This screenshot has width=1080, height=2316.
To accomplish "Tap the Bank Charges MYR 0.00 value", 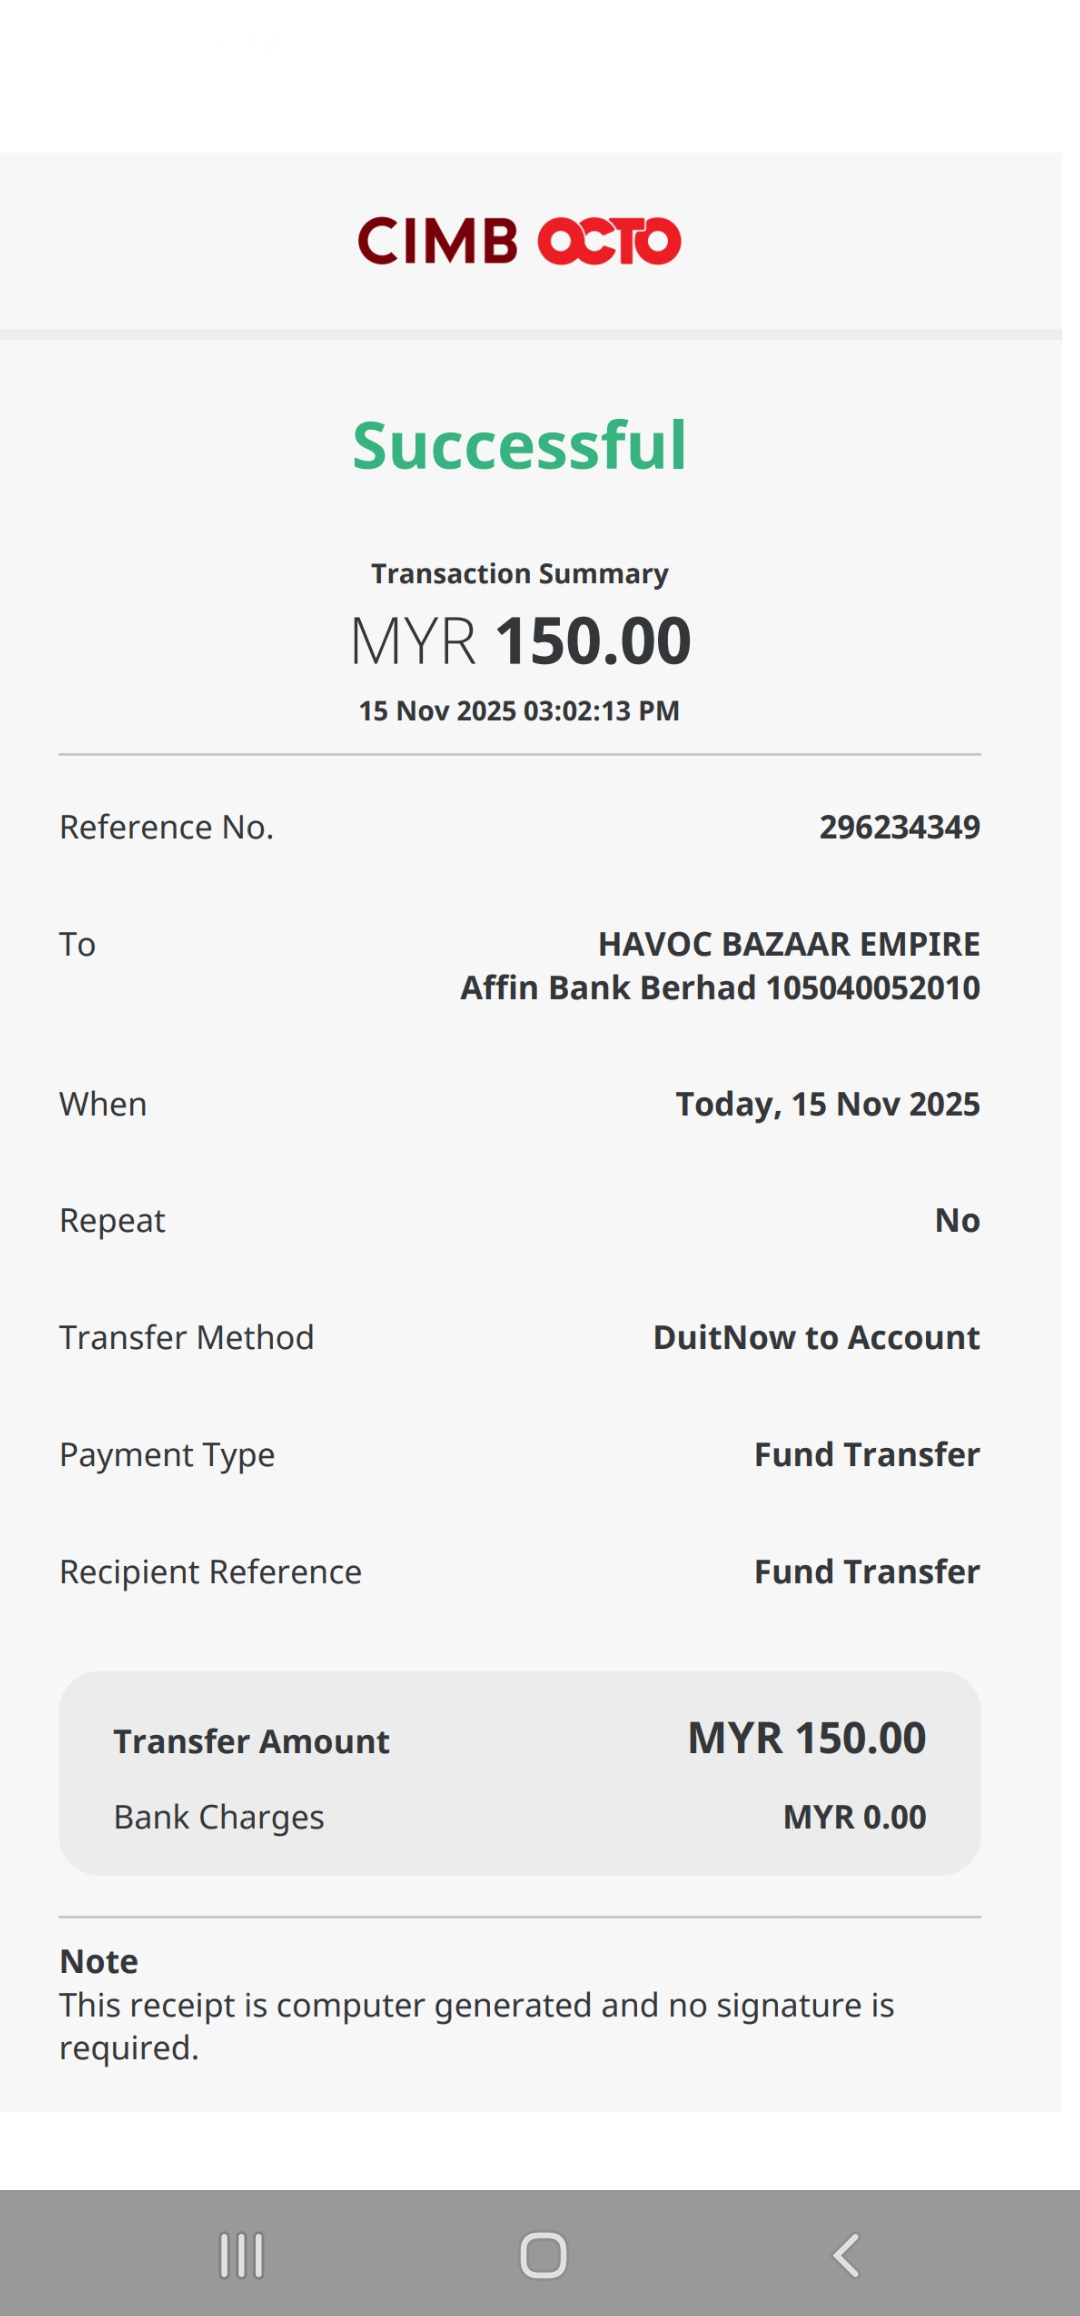I will (854, 1817).
